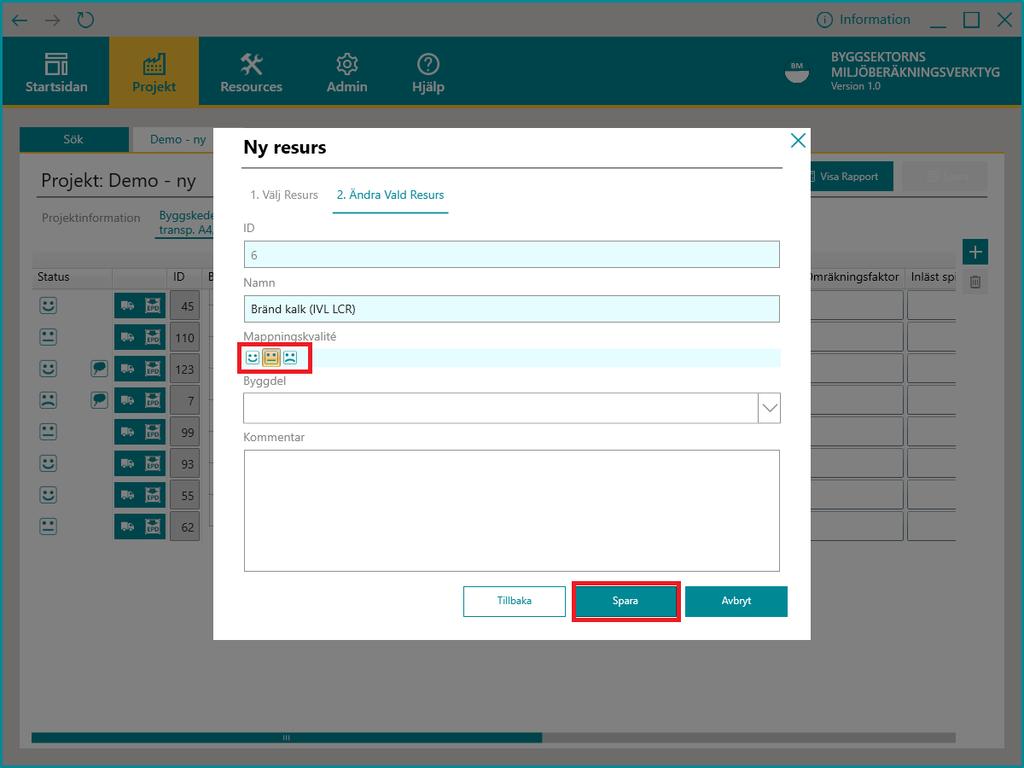
Task: Click the ID cell 55
Action: [185, 496]
